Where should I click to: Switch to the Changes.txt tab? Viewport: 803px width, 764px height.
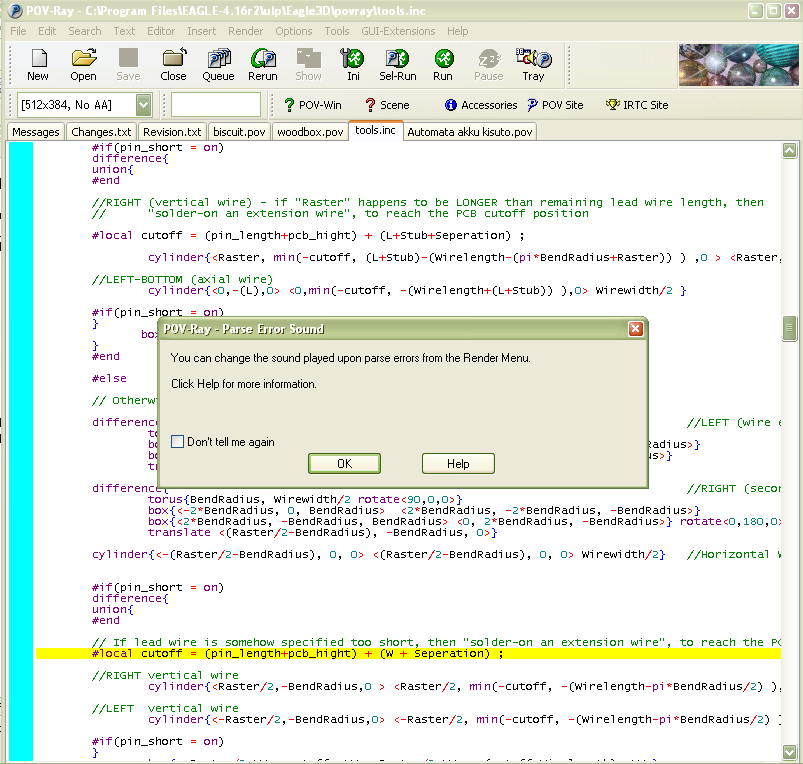pyautogui.click(x=101, y=132)
